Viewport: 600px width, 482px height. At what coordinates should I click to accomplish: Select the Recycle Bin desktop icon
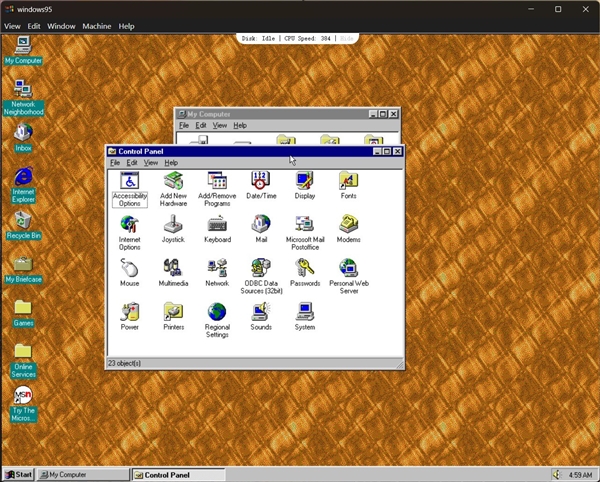click(23, 220)
